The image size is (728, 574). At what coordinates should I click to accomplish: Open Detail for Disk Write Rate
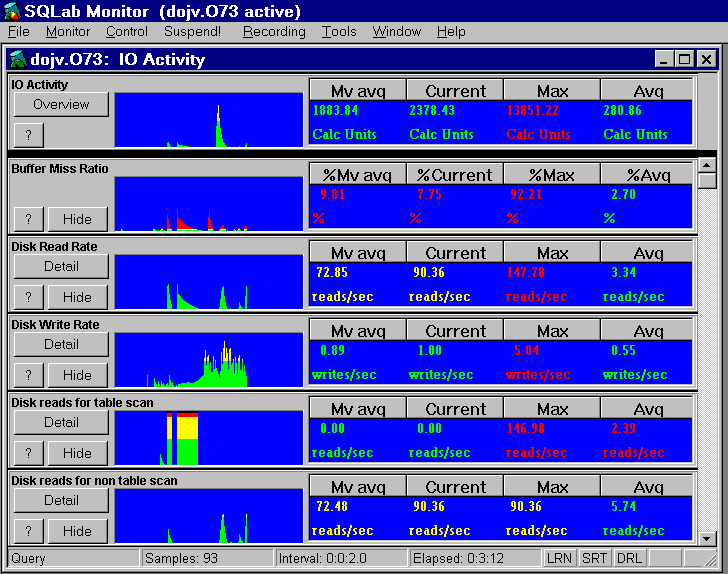61,345
